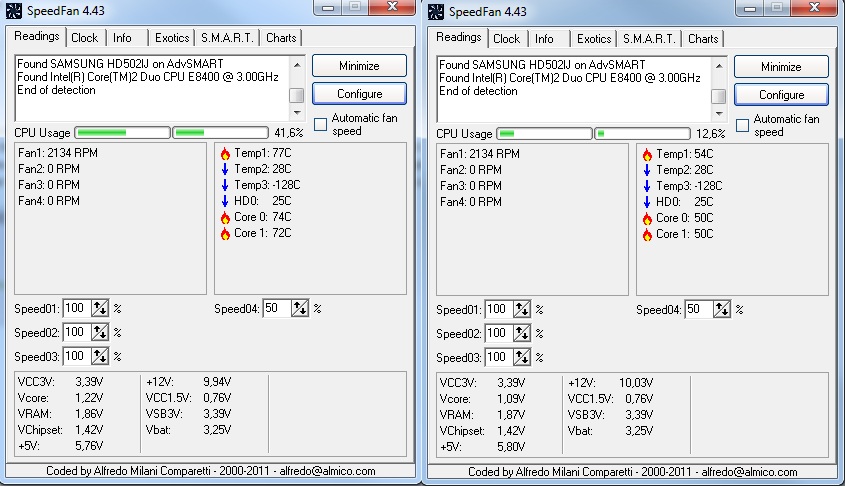Click the Core 0 50C flame icon

[647, 219]
